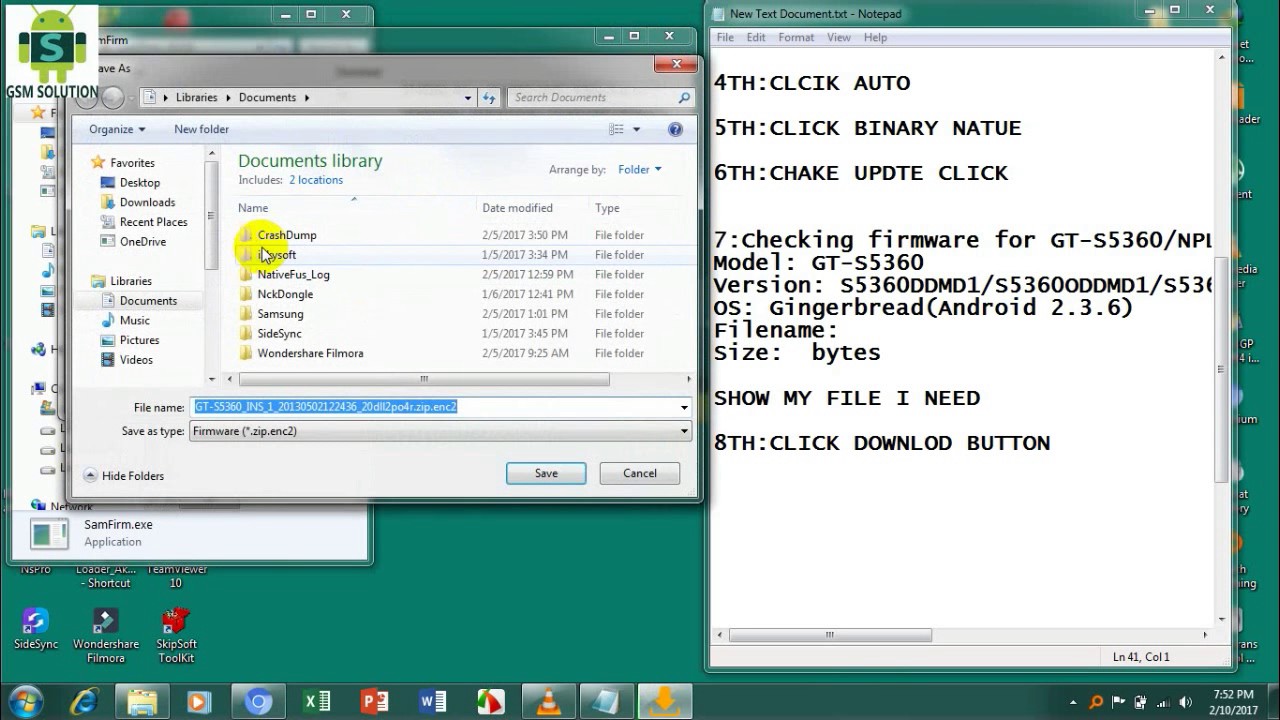Open Edit menu in Notepad
1280x720 pixels.
(756, 37)
